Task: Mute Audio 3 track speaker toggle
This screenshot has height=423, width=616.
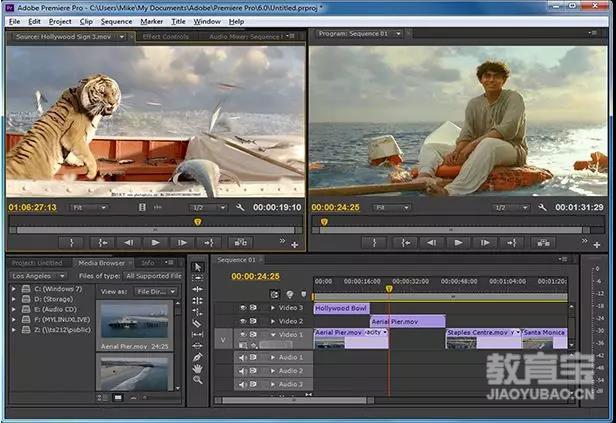Action: tap(242, 384)
